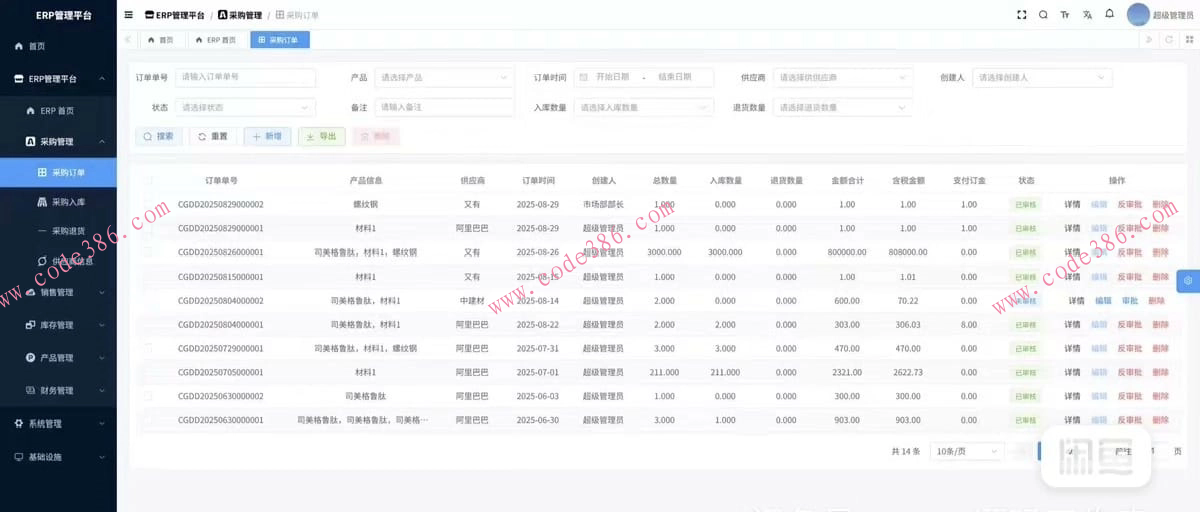This screenshot has width=1200, height=512.
Task: Switch to the 首页 tab
Action: 160,40
